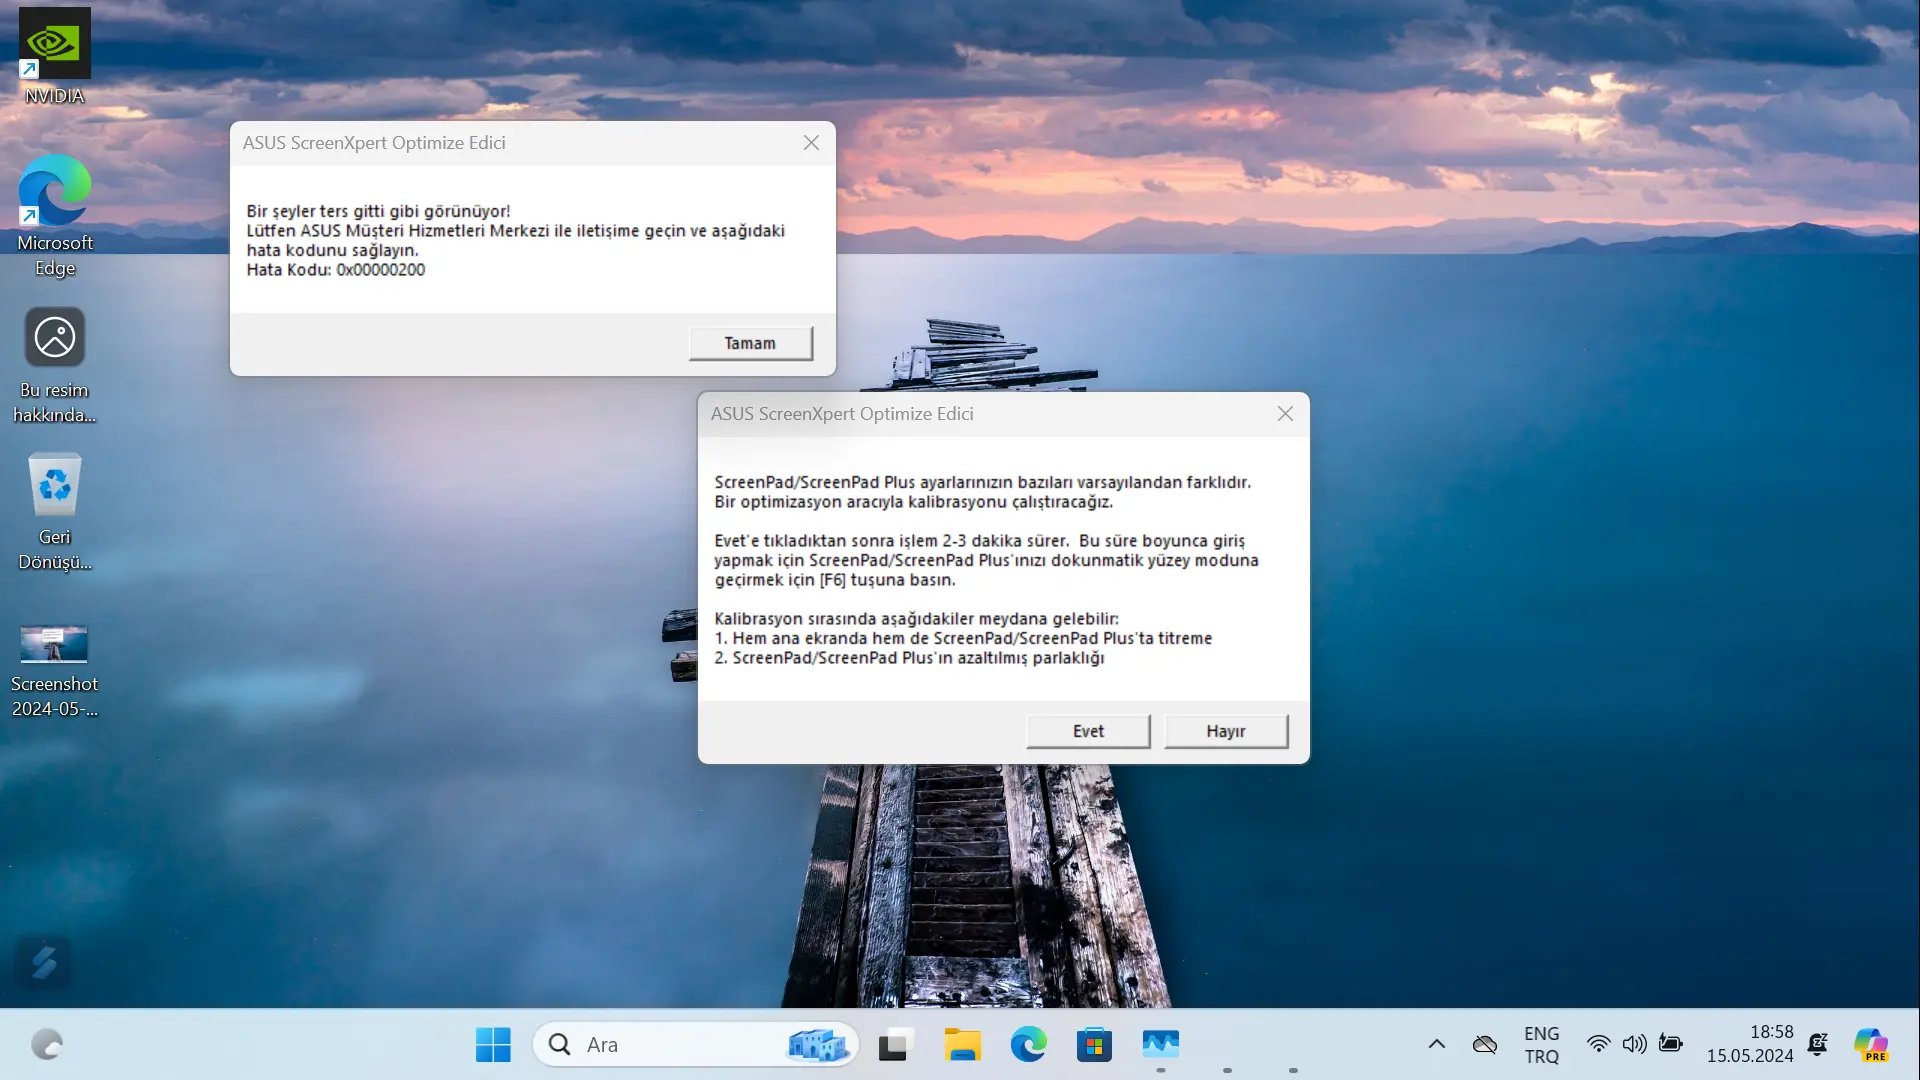Click the Ara search box in the taskbar

tap(696, 1045)
